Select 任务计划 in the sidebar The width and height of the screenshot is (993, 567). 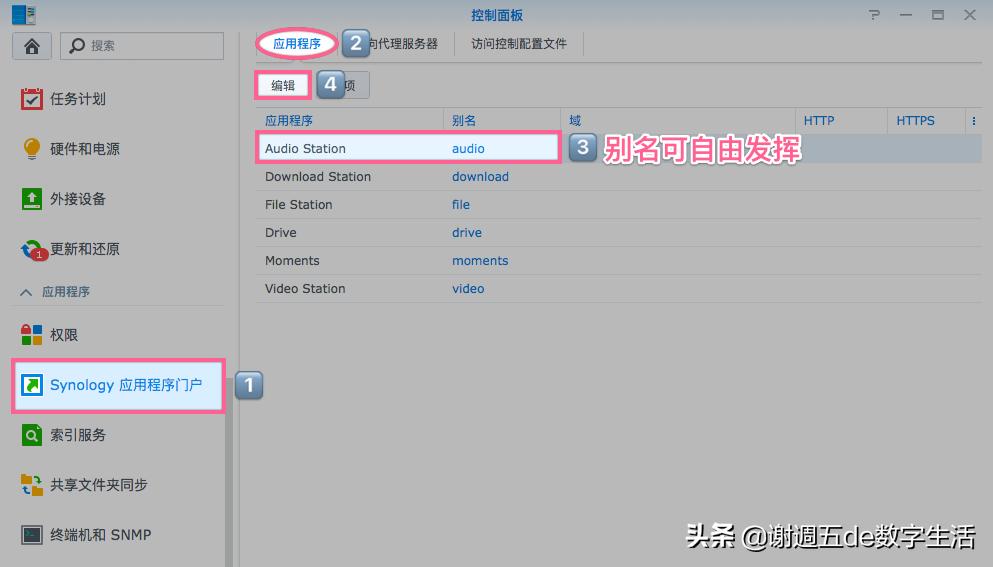tap(78, 99)
